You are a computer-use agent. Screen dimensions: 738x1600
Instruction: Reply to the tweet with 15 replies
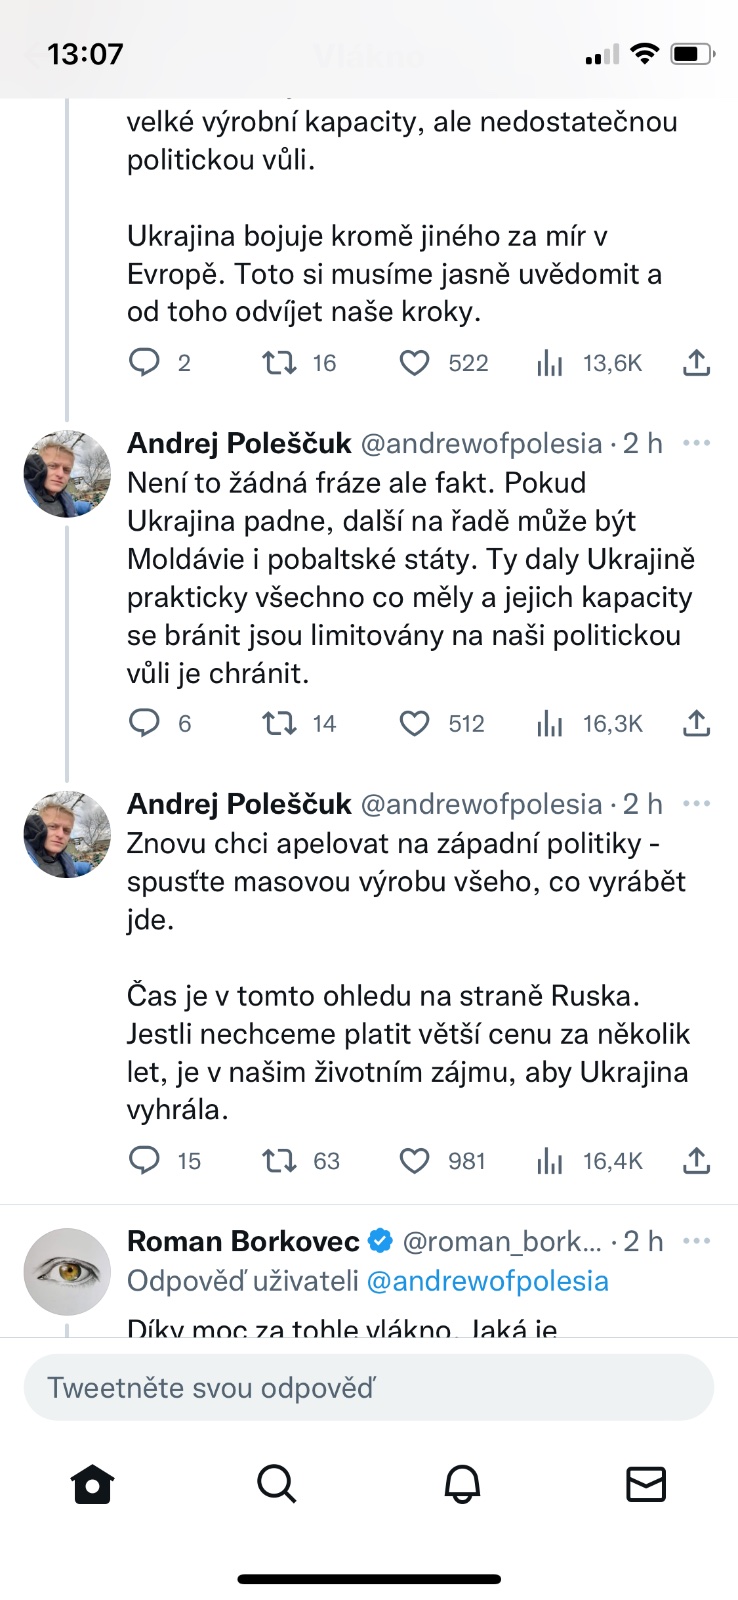[145, 1160]
